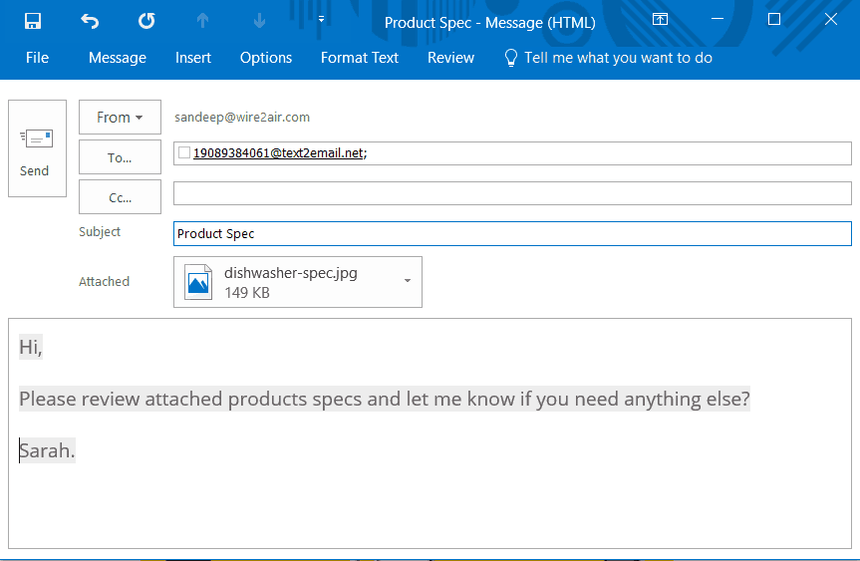Switch to the Format Text tab

[x=359, y=58]
